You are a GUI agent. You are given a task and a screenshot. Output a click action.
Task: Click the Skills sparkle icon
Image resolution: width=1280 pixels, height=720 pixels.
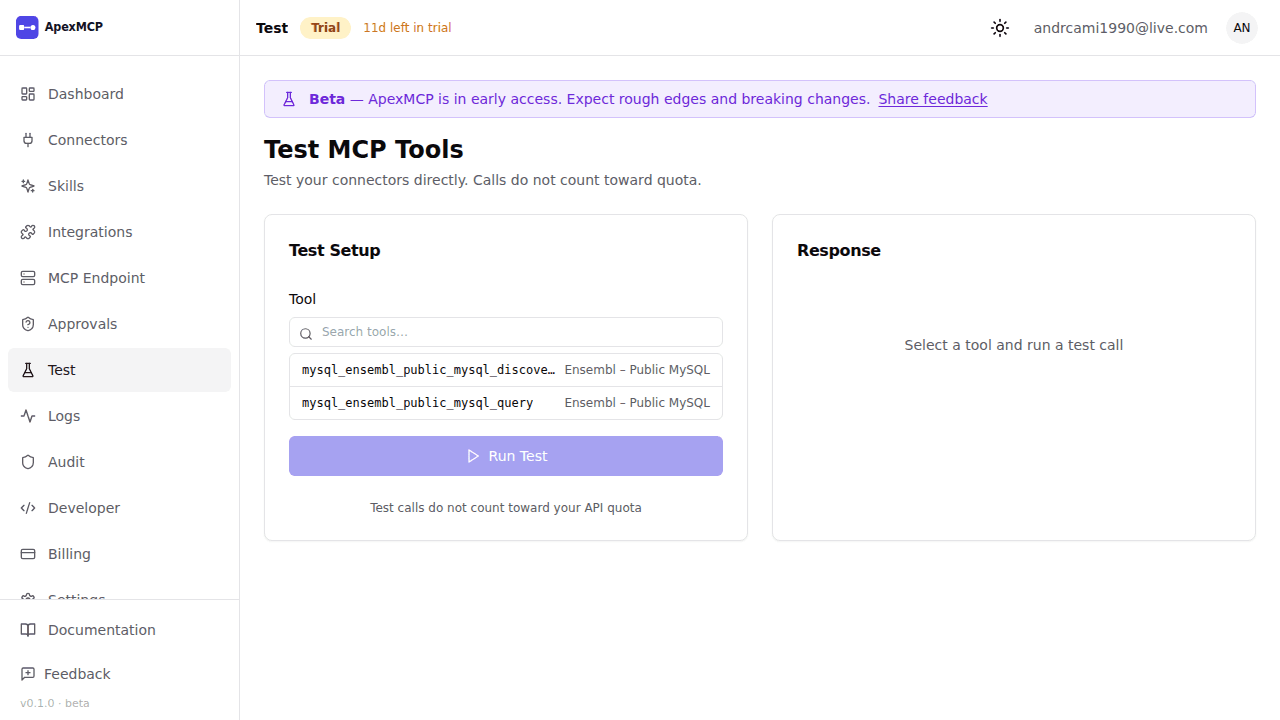click(x=28, y=186)
